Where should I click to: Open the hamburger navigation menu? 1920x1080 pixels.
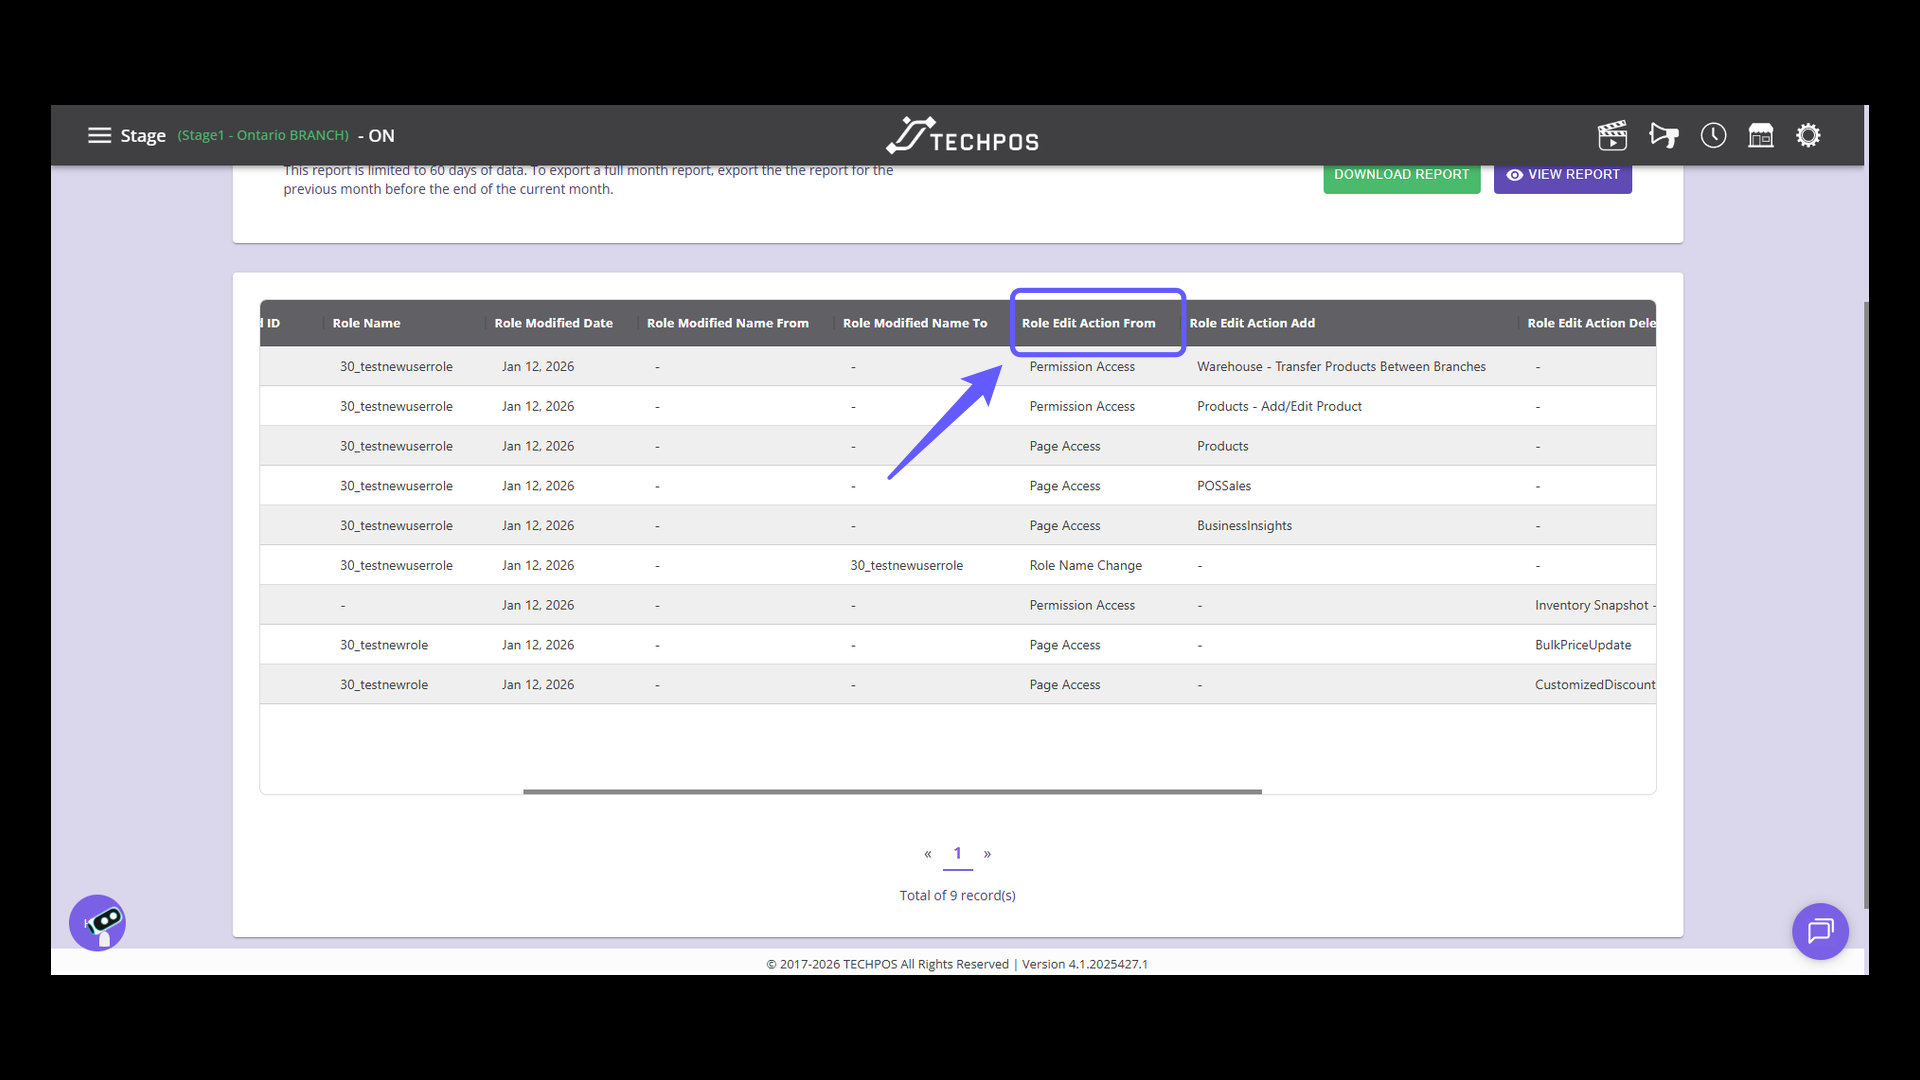[x=100, y=135]
